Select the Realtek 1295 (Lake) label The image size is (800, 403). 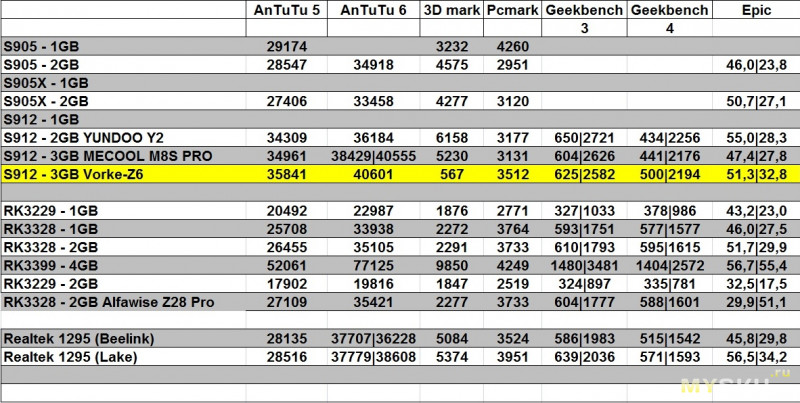point(70,357)
